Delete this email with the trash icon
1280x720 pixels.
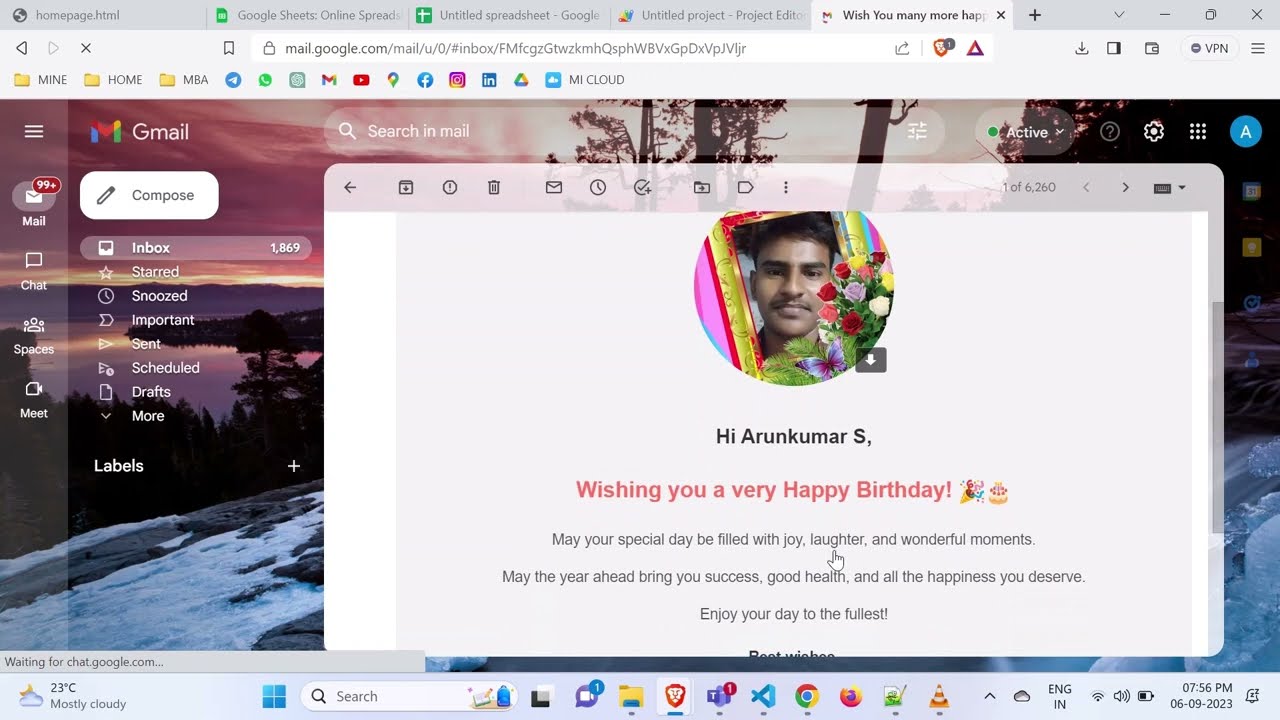tap(494, 187)
